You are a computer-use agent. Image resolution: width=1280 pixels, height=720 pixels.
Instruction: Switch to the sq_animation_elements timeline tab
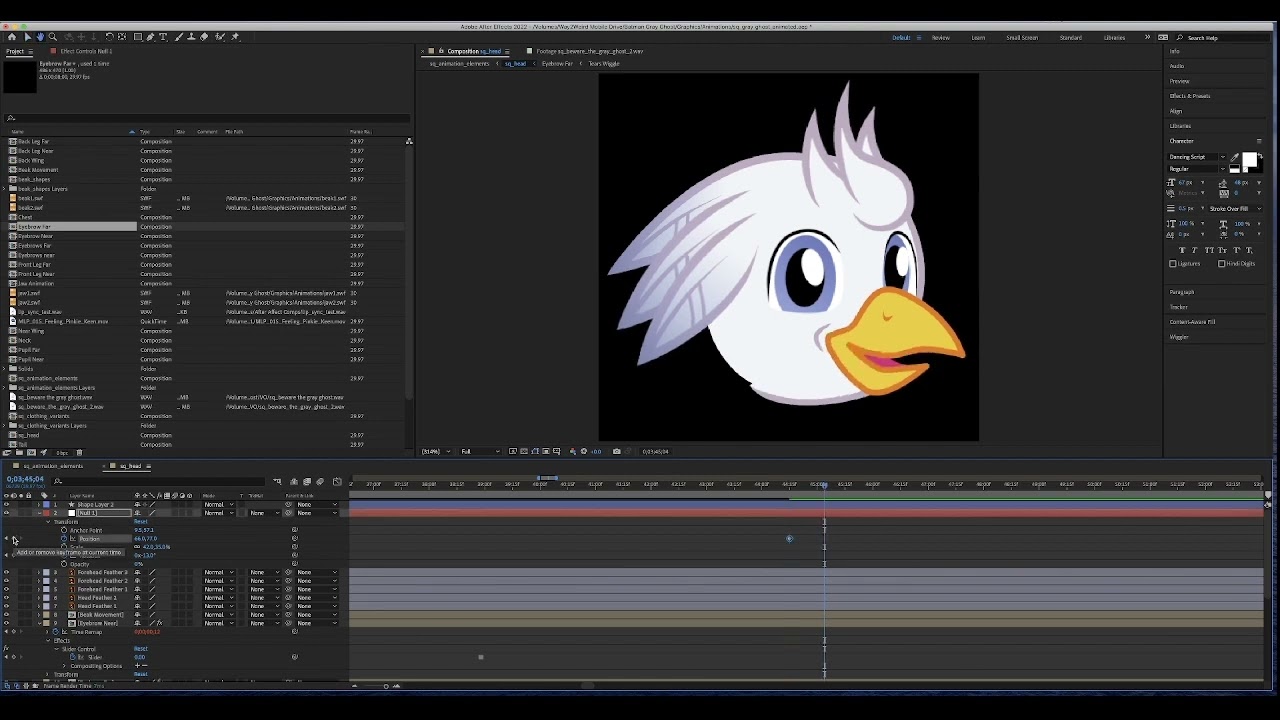53,466
